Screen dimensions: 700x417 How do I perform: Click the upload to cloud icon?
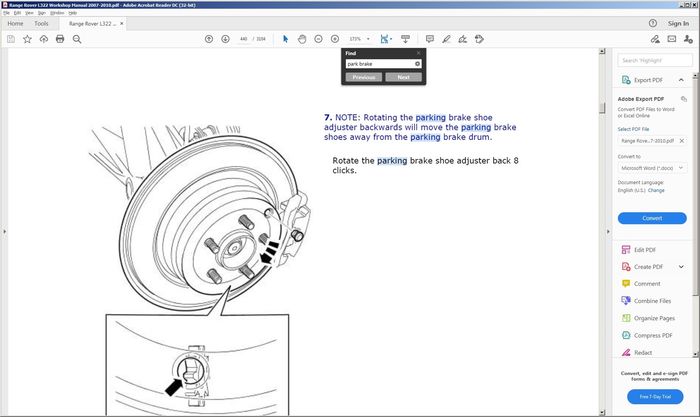tap(44, 39)
